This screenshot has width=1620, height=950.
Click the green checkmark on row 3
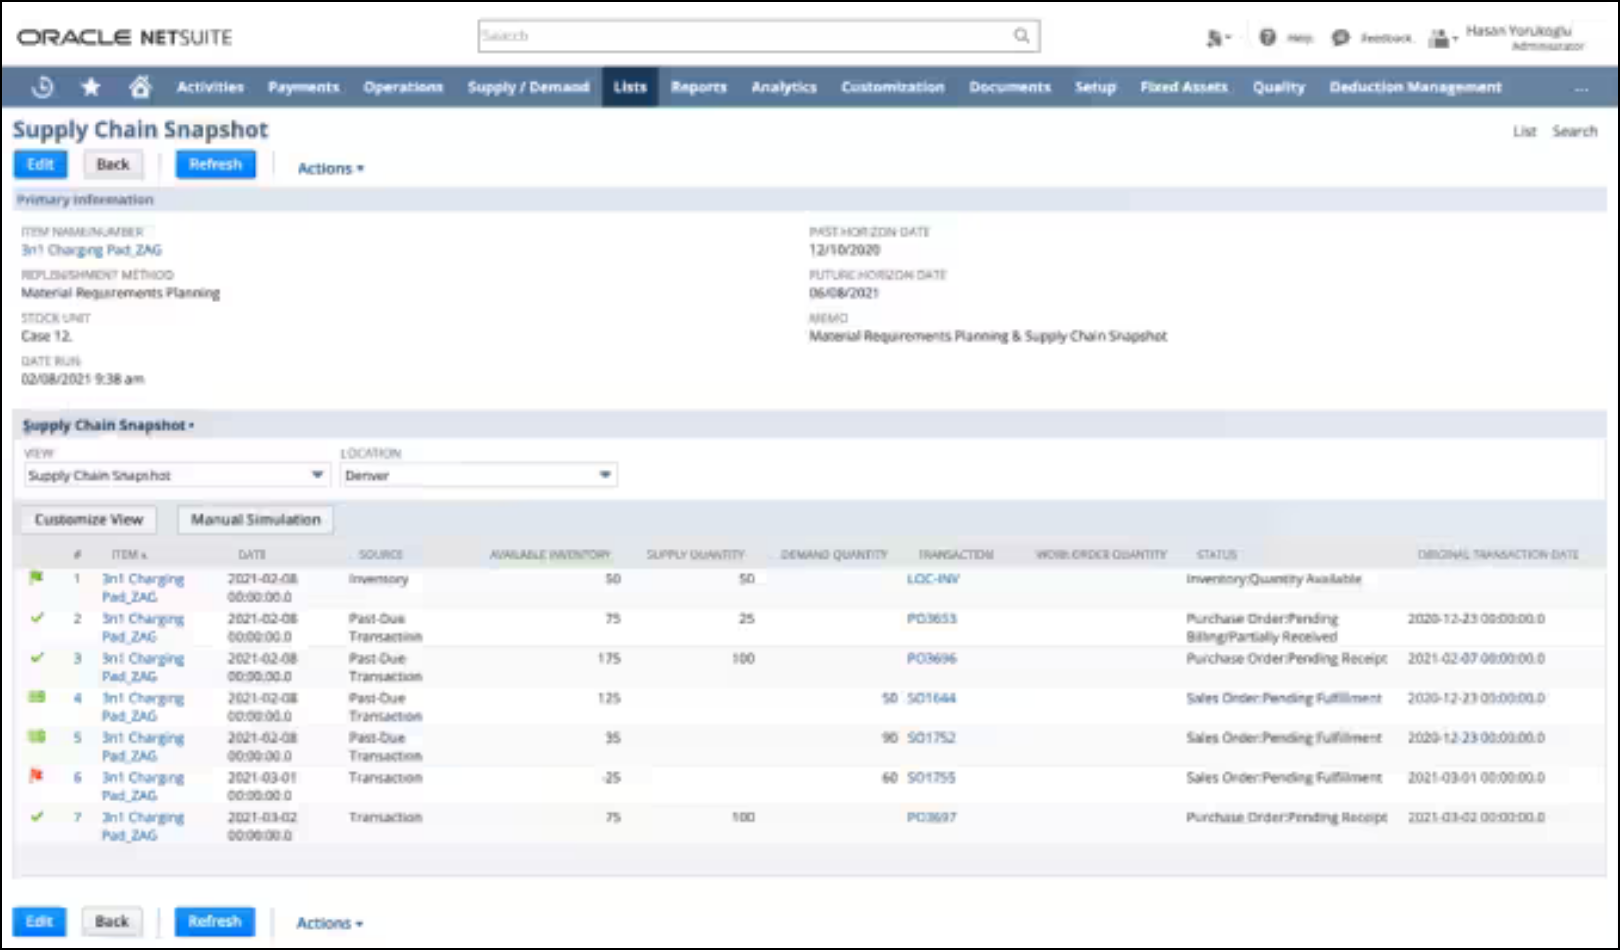37,658
